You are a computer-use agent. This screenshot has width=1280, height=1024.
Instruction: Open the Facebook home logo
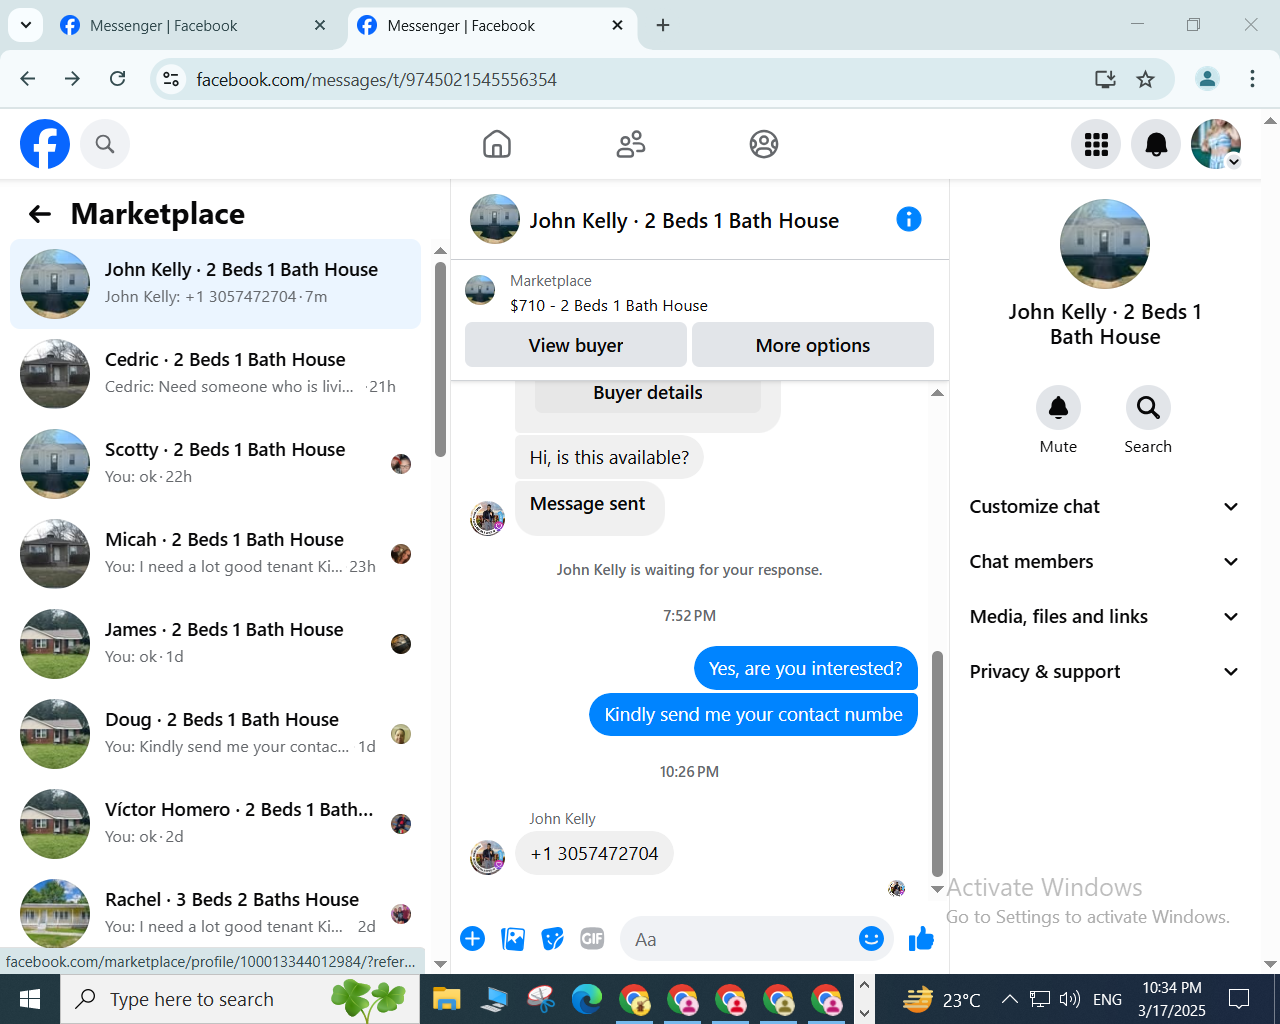(45, 144)
